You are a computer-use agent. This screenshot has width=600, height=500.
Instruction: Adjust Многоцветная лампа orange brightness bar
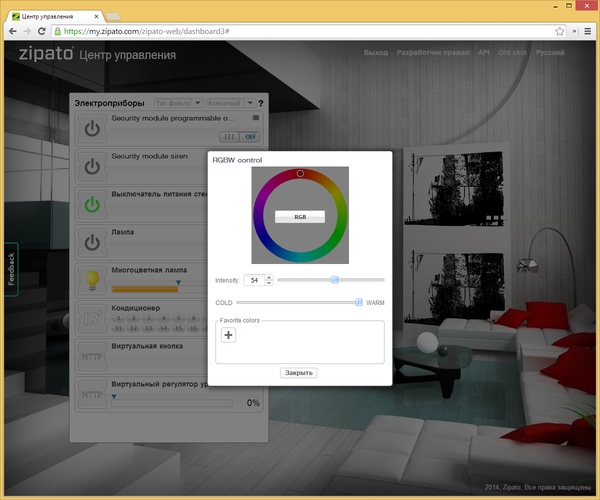pos(145,289)
